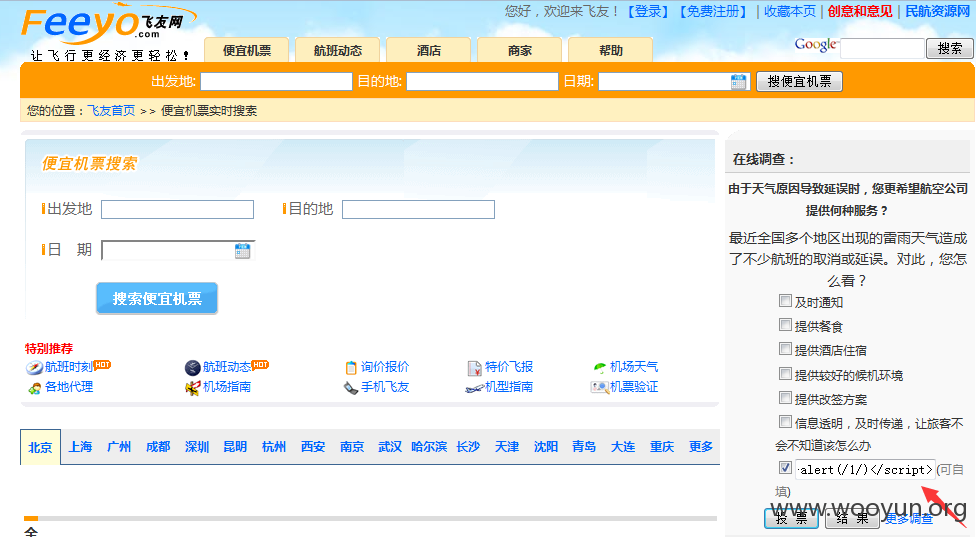Viewport: 976px width, 537px height.
Task: Open the 便宜机票 navigation tab
Action: [x=246, y=50]
